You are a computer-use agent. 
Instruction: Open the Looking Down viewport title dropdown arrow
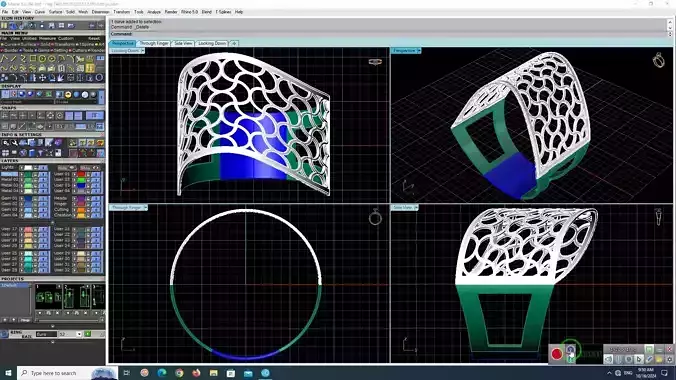coord(143,51)
